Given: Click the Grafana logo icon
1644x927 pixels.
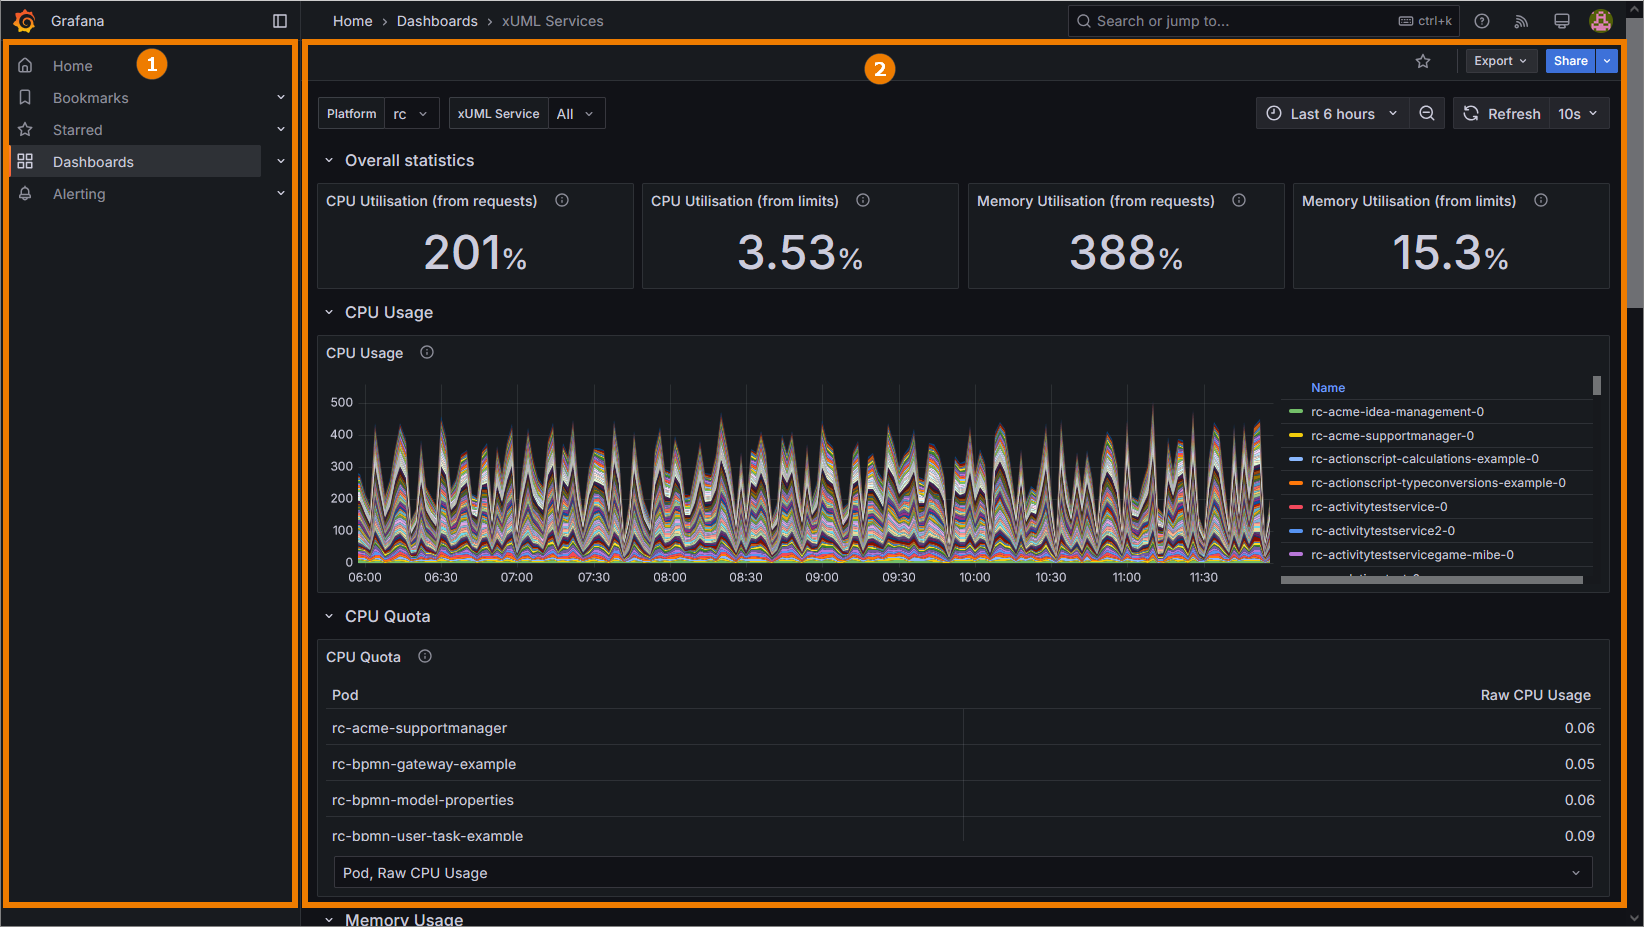Looking at the screenshot, I should (x=25, y=21).
